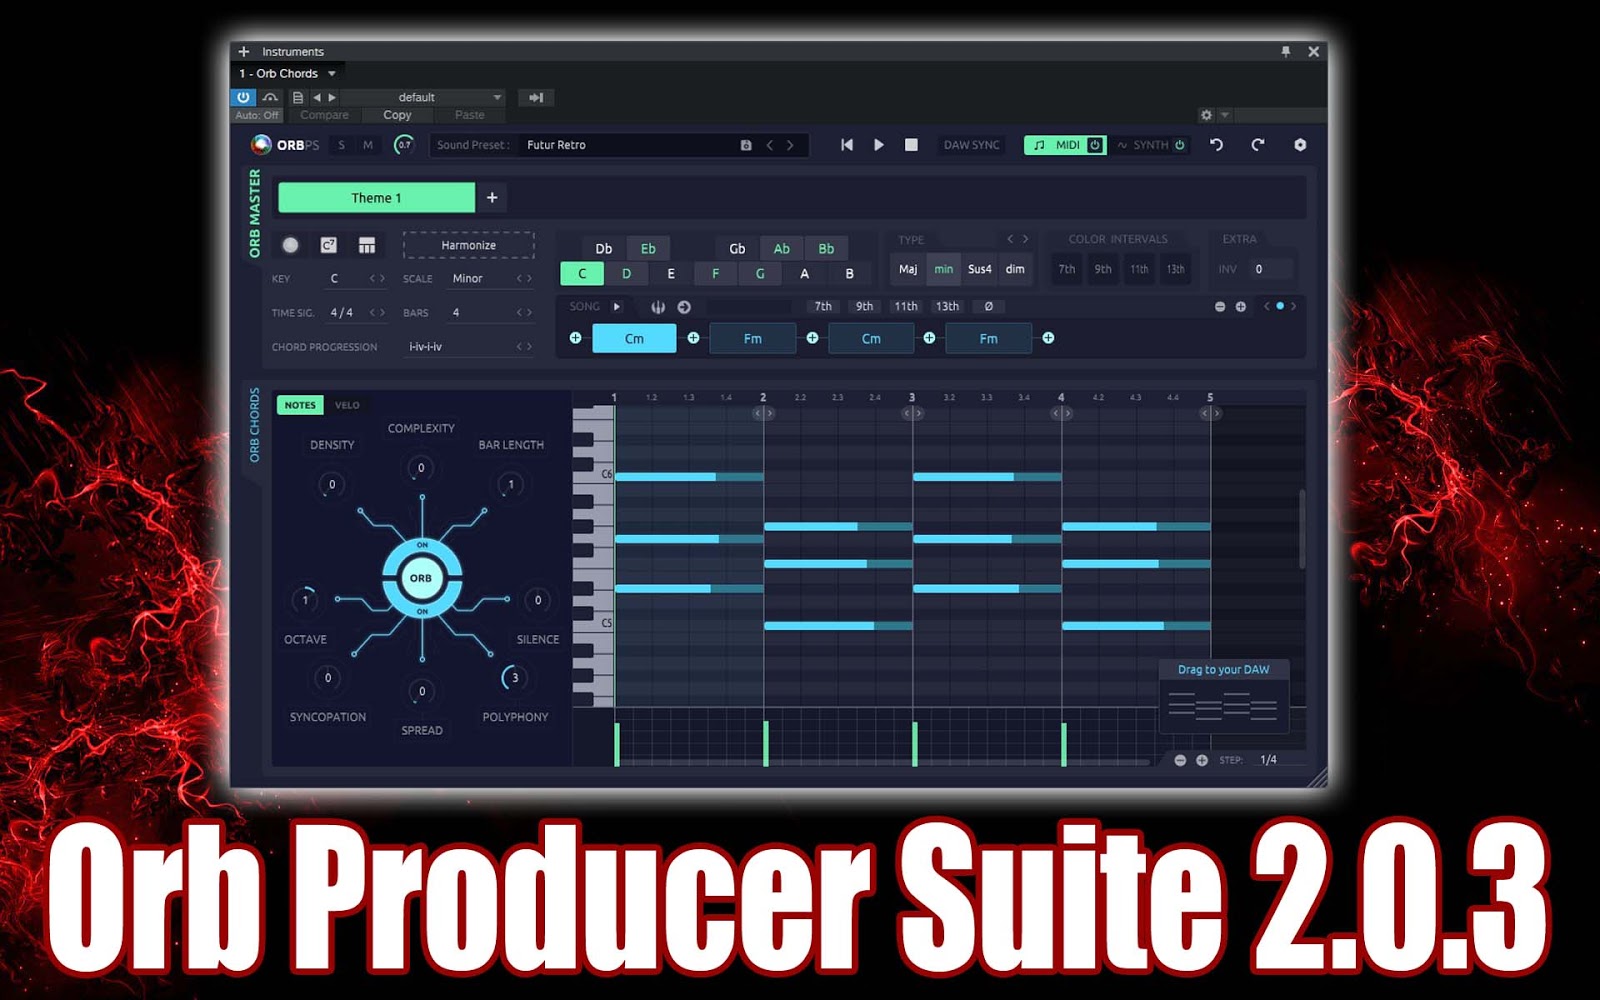
Task: Remove a chord slot with minus icon
Action: tap(1220, 307)
